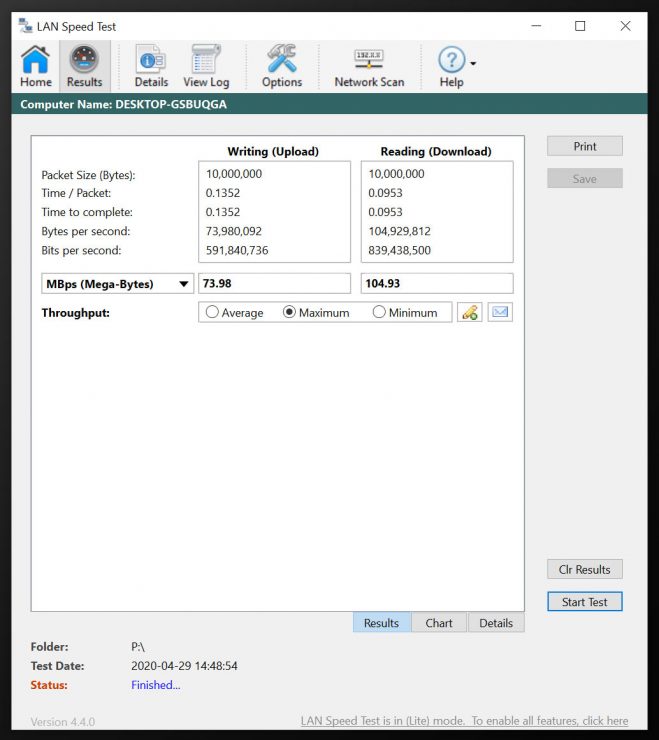659x740 pixels.
Task: Click the Reading (Download) column header
Action: (436, 151)
